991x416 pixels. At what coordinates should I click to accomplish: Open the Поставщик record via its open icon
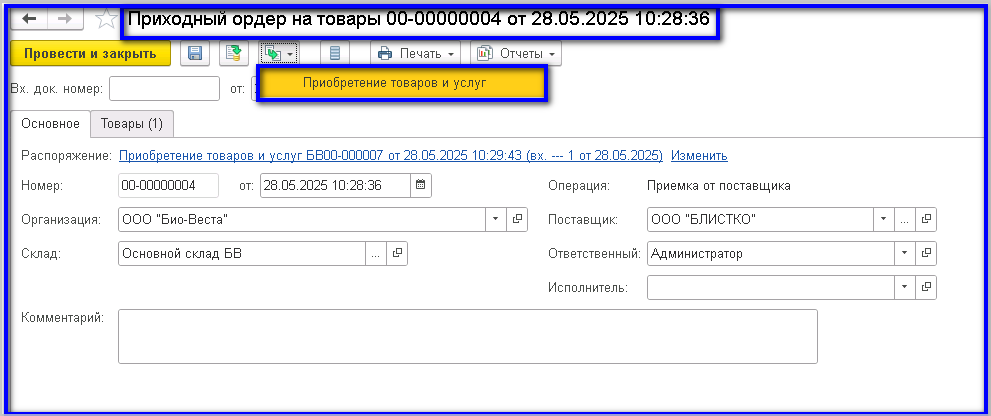click(x=927, y=219)
